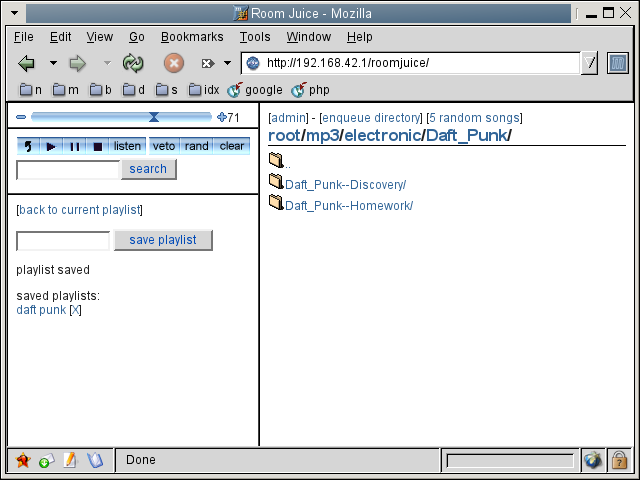
Task: Click the browser Reload icon
Action: point(133,63)
